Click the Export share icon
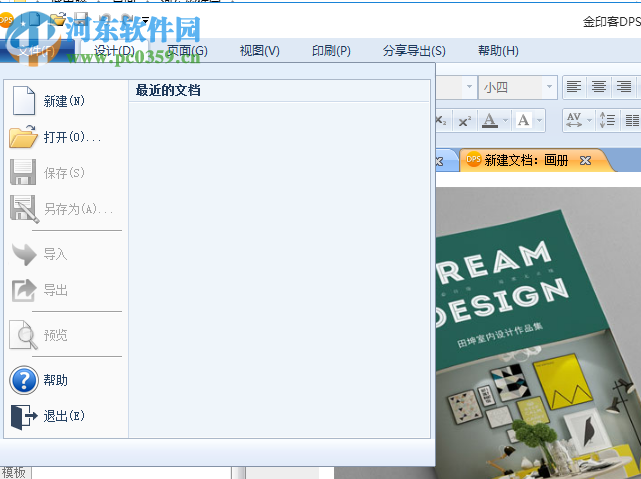This screenshot has width=641, height=479. [x=24, y=290]
